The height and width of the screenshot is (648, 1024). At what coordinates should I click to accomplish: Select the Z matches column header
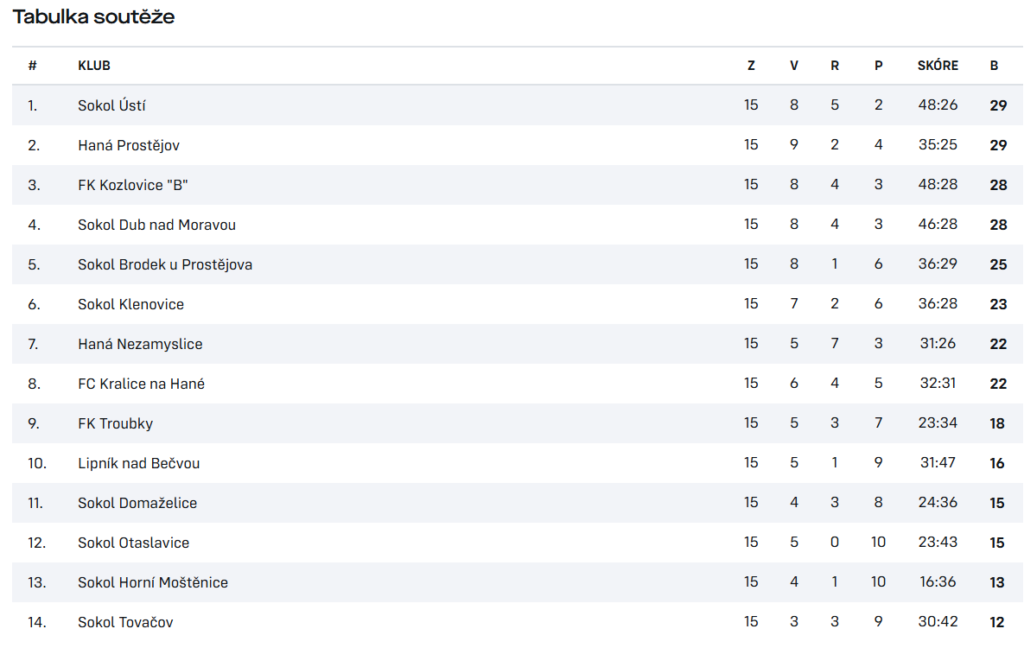click(751, 65)
